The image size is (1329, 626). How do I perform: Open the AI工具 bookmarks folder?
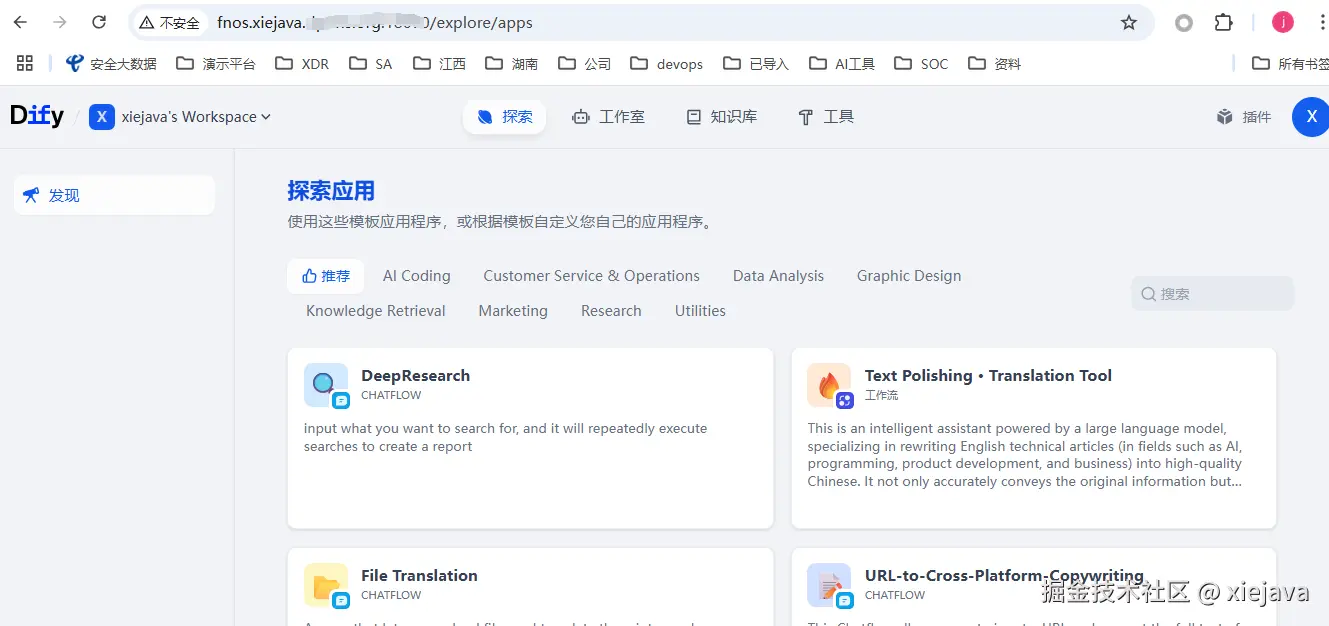point(842,63)
